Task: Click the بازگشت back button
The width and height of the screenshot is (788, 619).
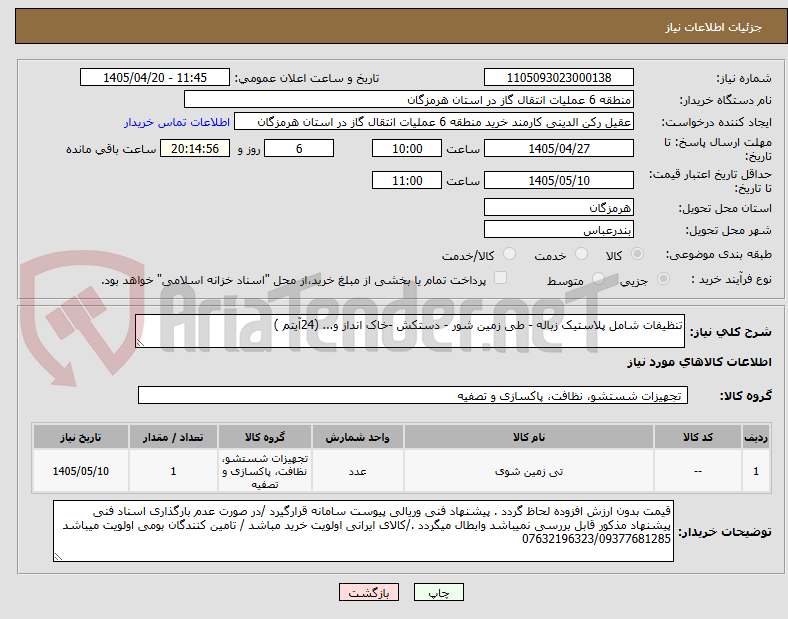Action: tap(369, 592)
